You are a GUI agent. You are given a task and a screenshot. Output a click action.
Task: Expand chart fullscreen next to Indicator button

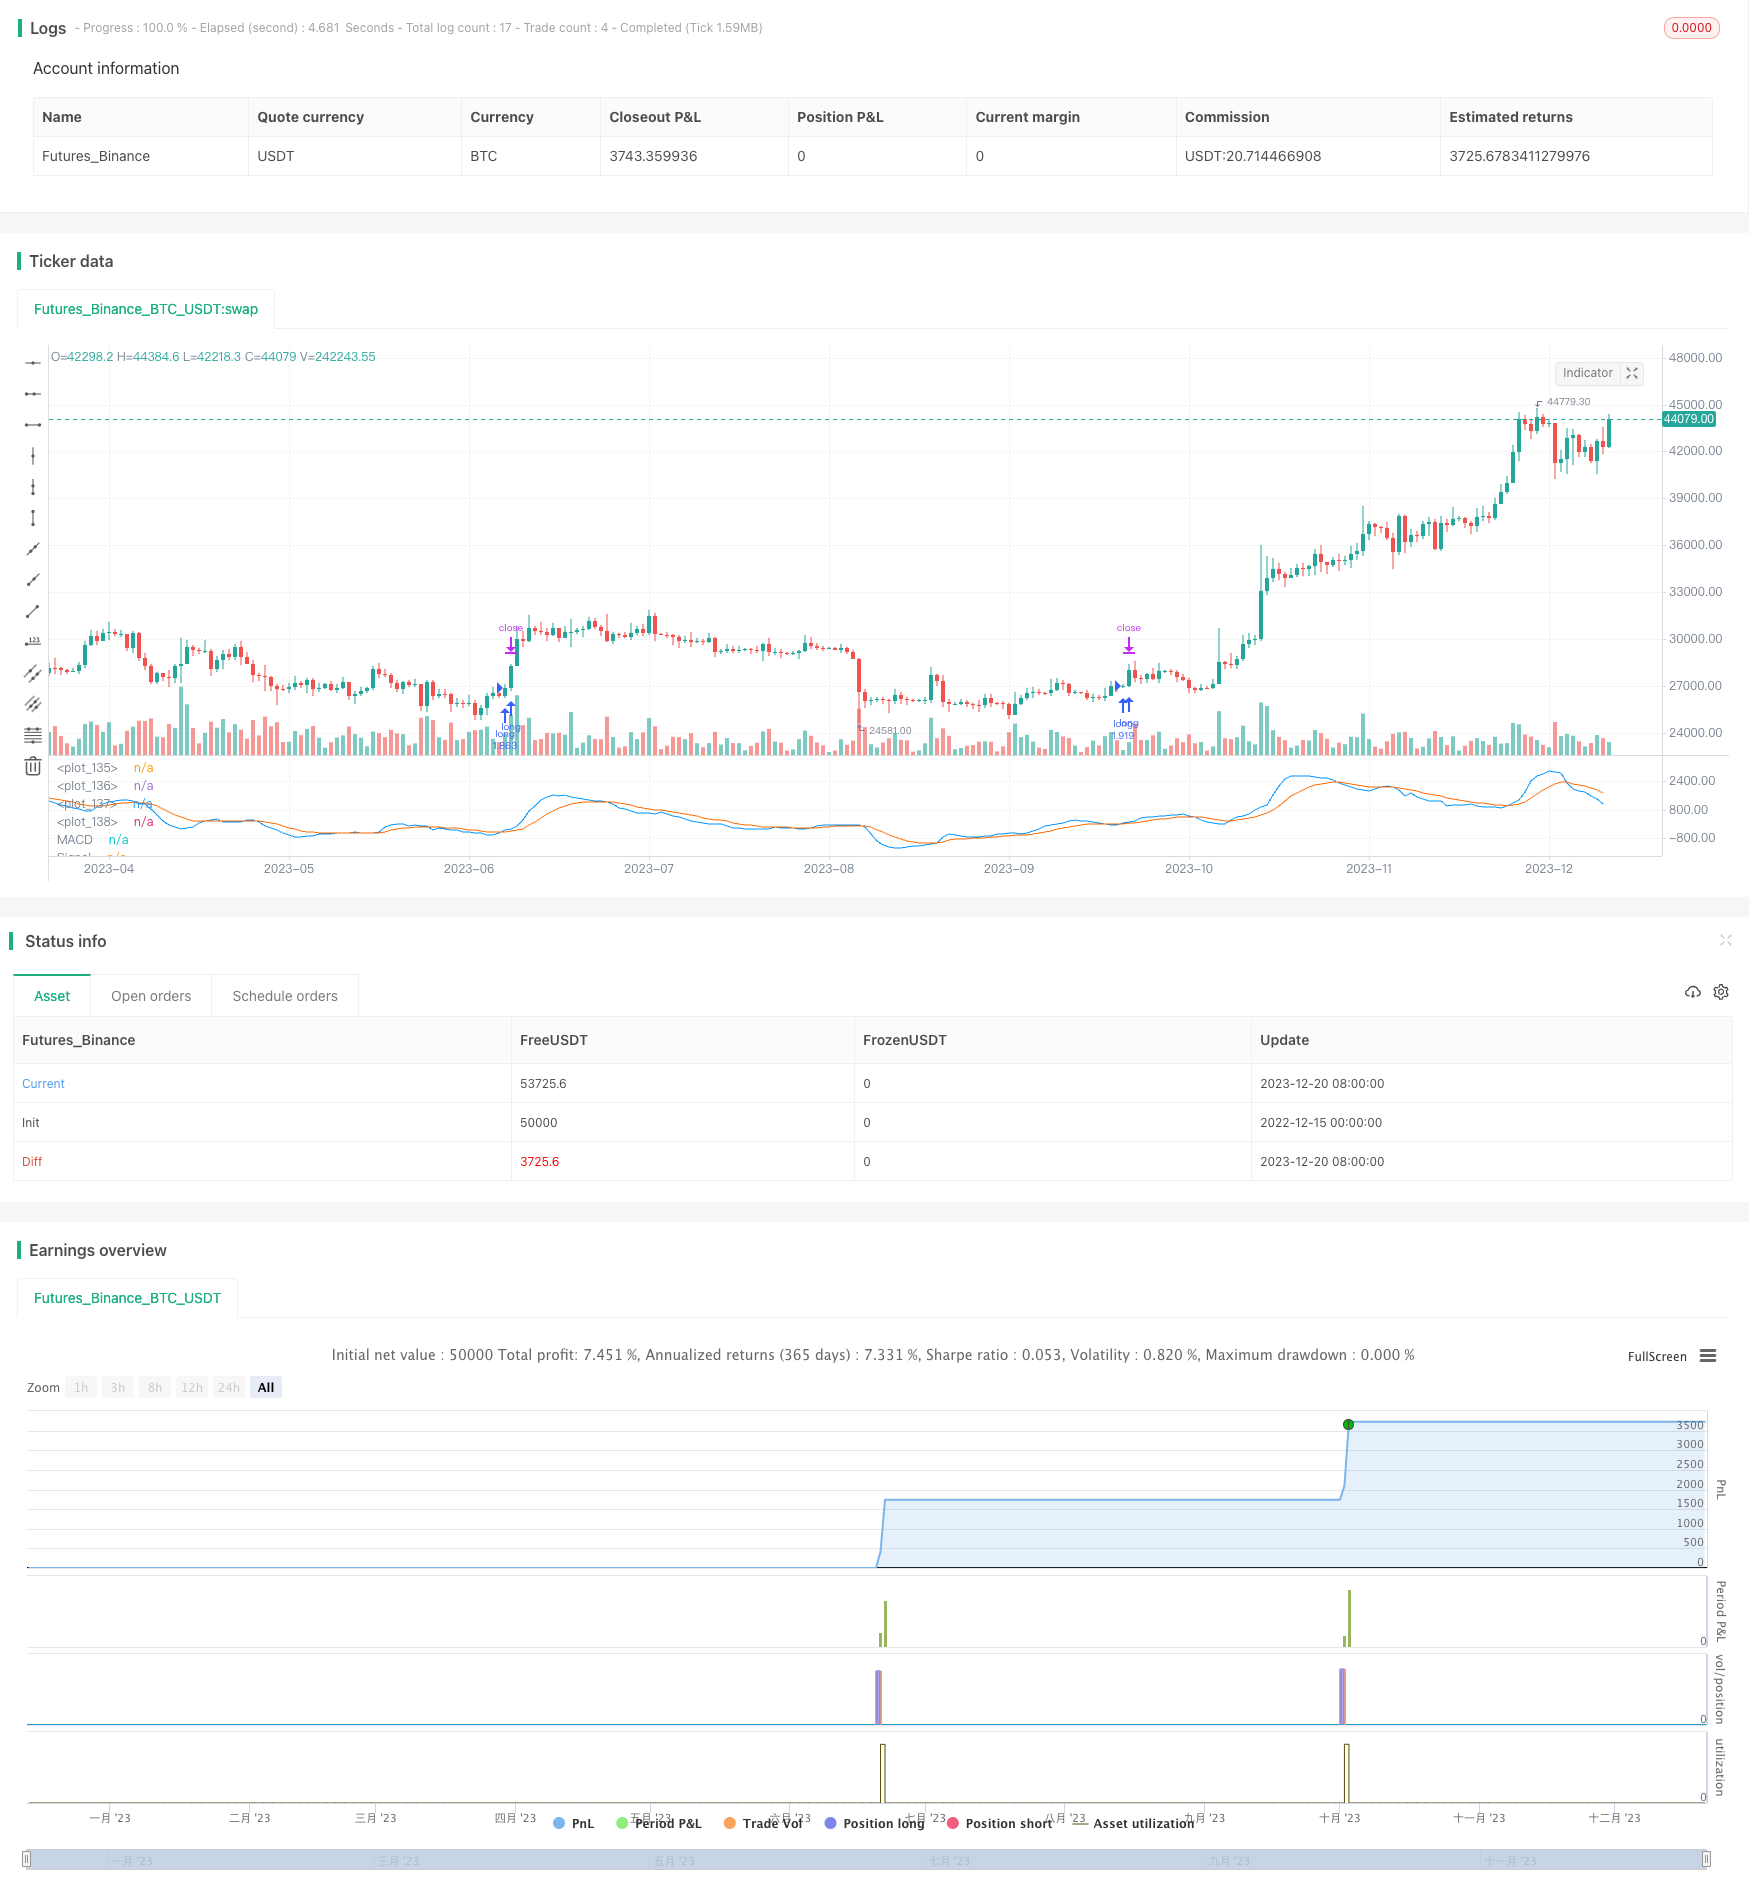pyautogui.click(x=1632, y=373)
